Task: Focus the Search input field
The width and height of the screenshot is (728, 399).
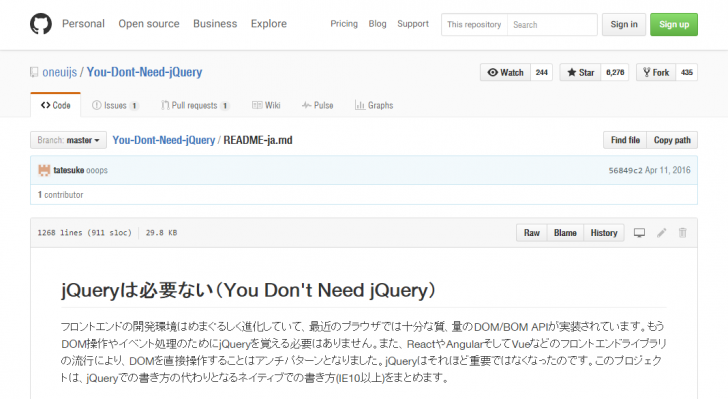Action: pyautogui.click(x=552, y=25)
